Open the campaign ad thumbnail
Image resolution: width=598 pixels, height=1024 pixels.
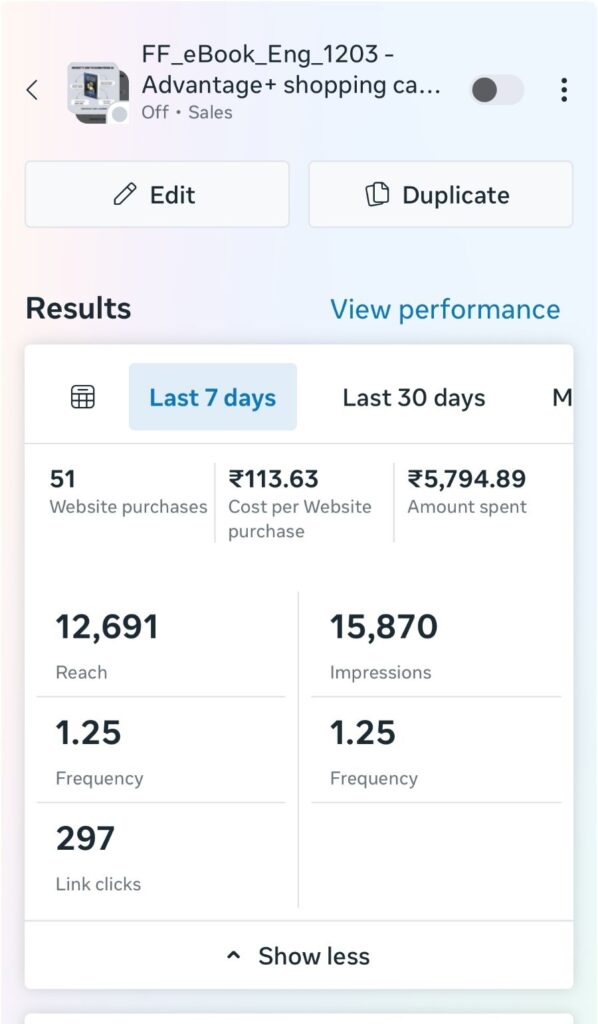99,92
